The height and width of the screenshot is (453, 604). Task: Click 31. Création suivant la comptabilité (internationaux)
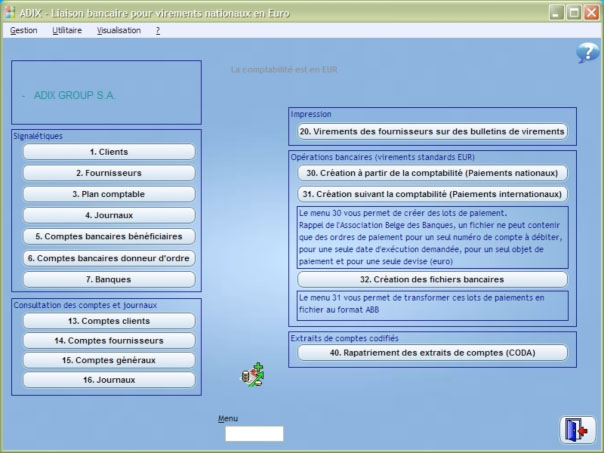pos(432,194)
